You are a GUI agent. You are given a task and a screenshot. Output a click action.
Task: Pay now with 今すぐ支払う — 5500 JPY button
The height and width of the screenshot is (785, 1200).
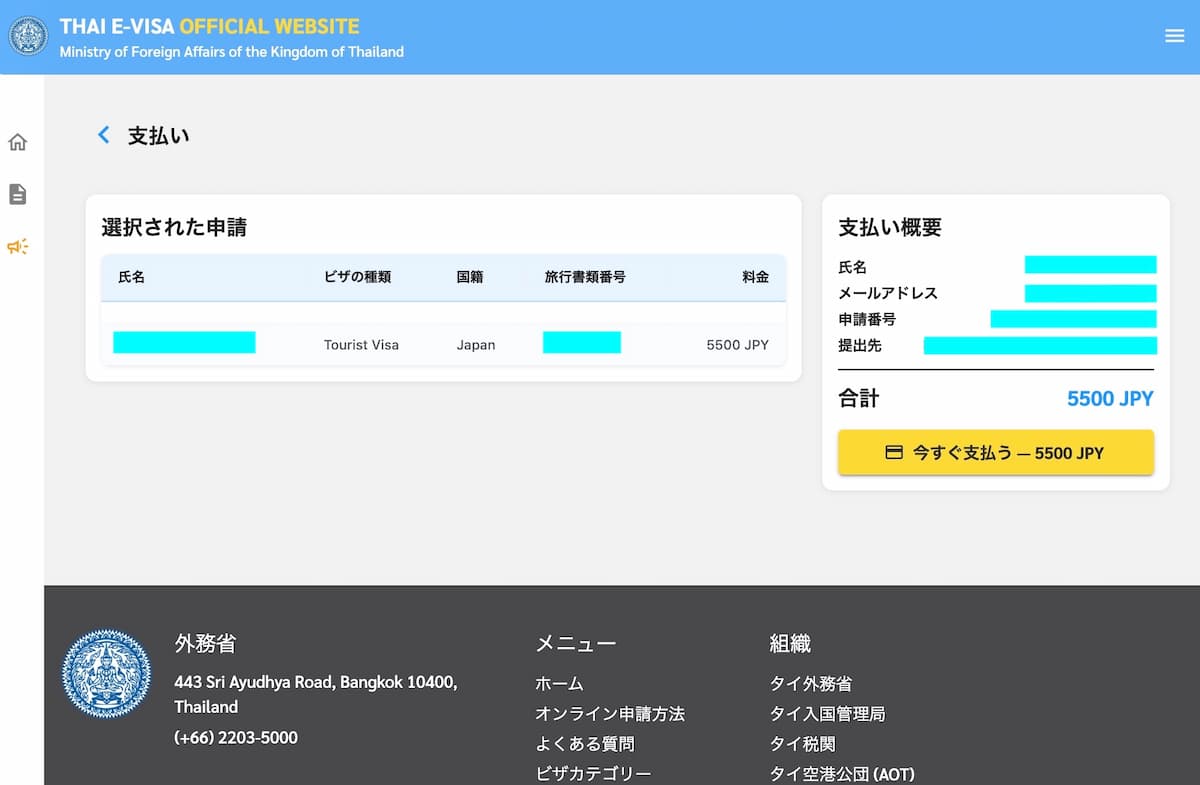pyautogui.click(x=996, y=453)
